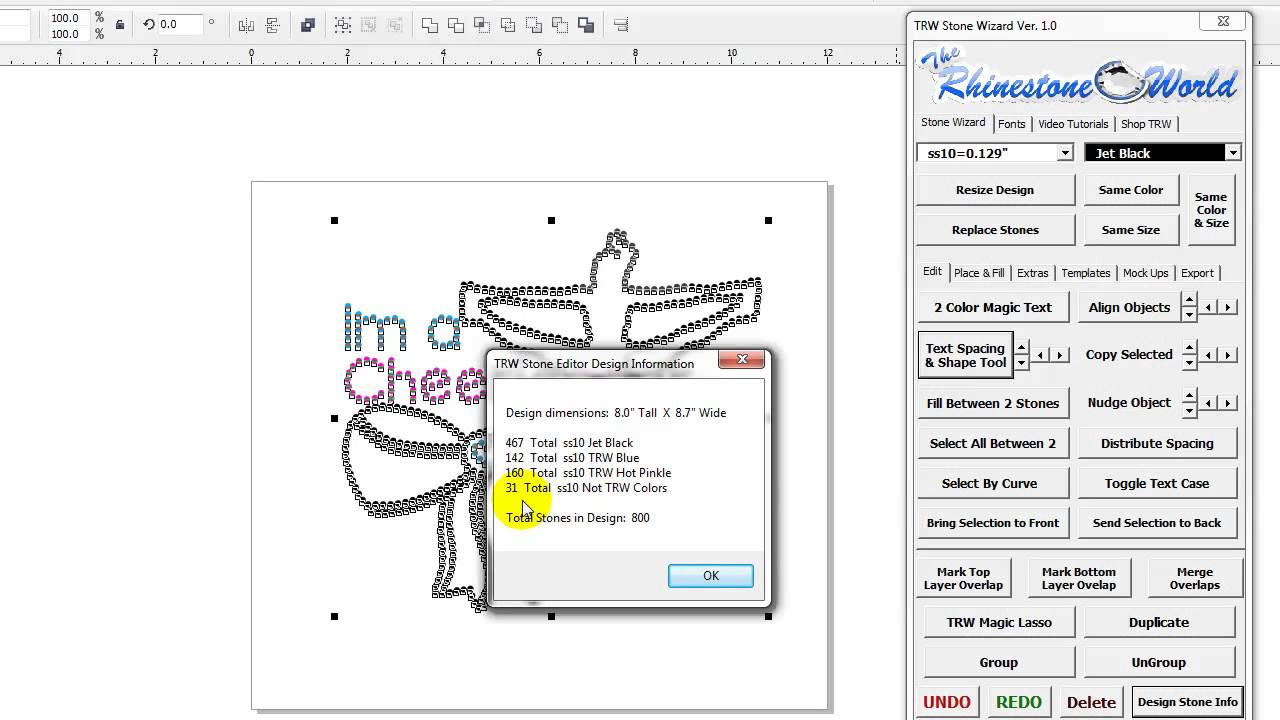Click Bring Selection to Front button
This screenshot has width=1280, height=720.
993,523
